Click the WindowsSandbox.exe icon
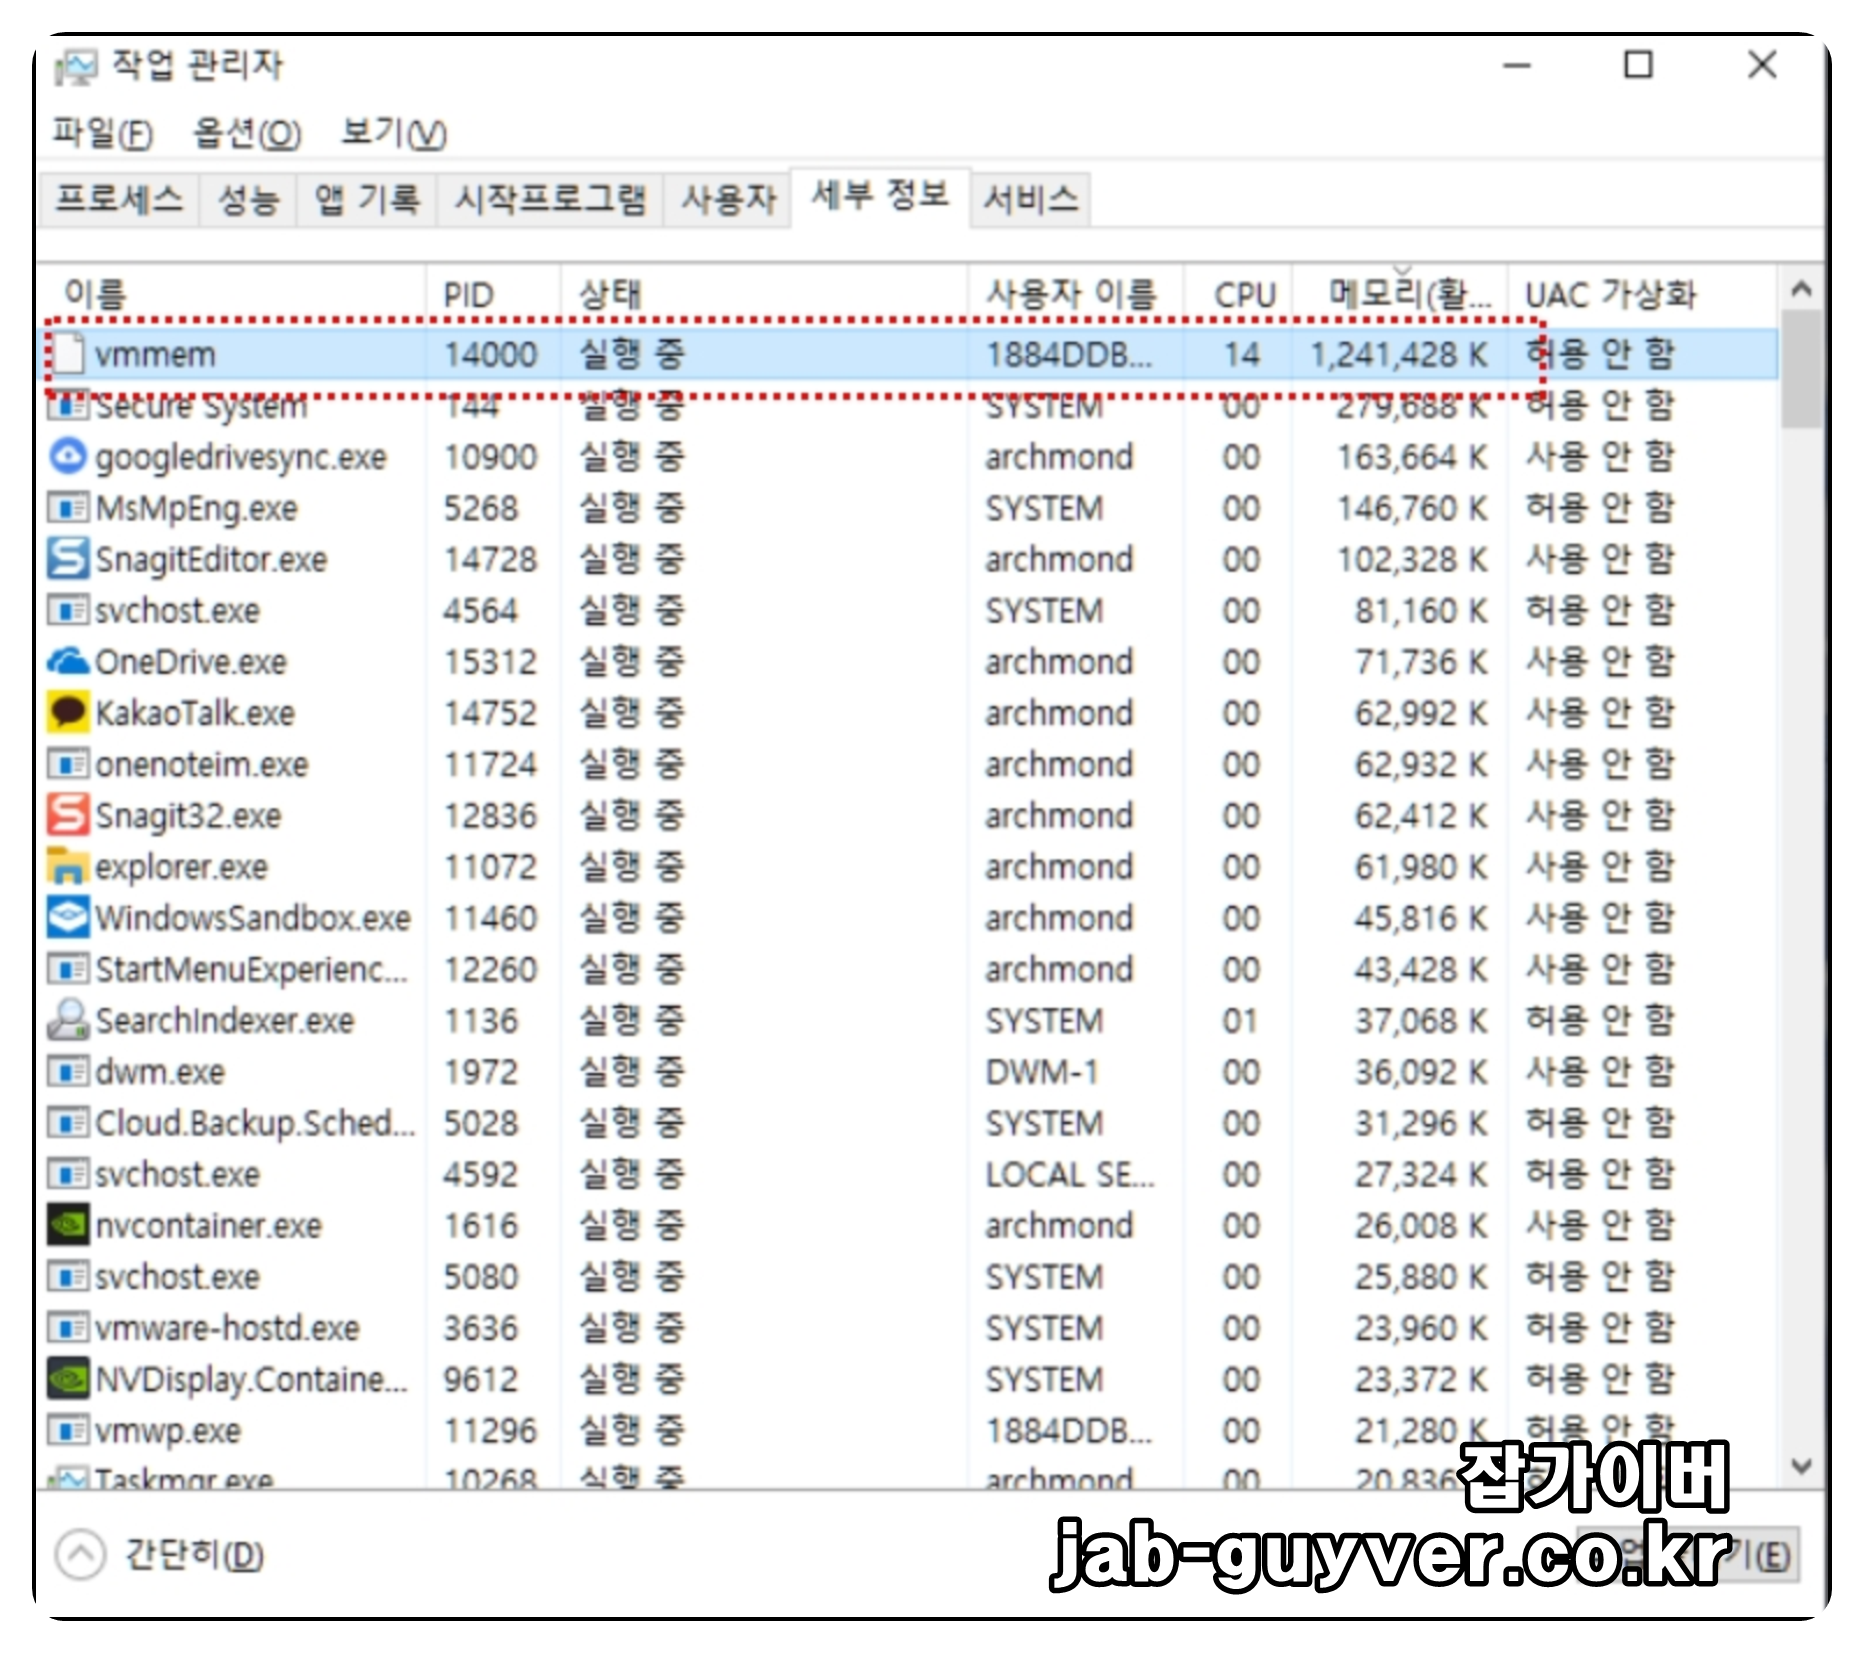Image resolution: width=1864 pixels, height=1653 pixels. coord(68,917)
